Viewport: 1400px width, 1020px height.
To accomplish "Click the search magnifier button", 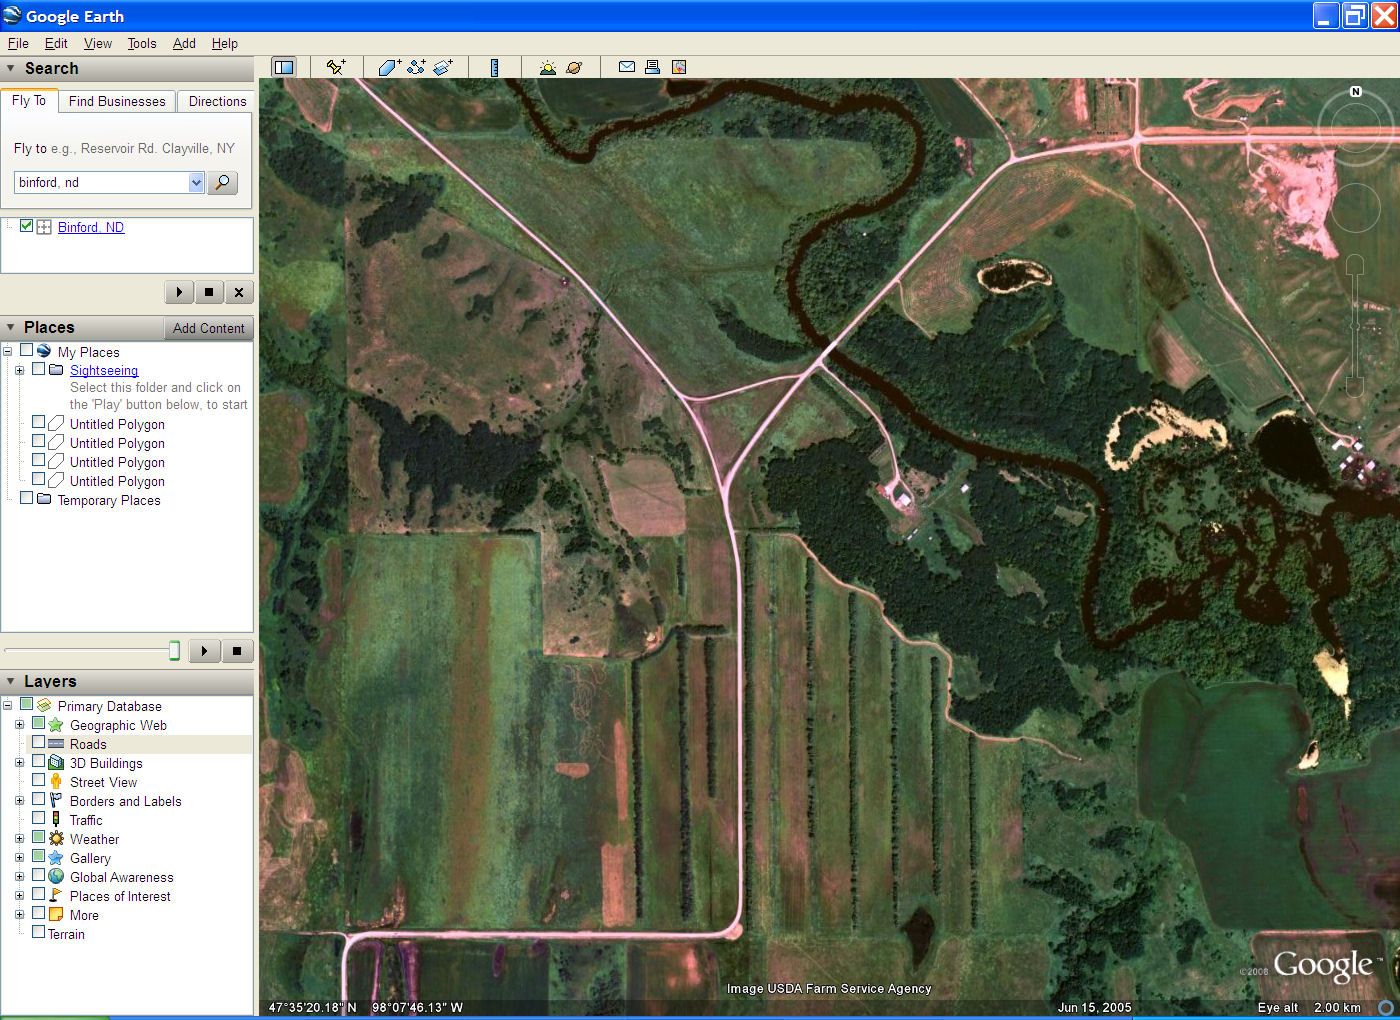I will click(222, 182).
